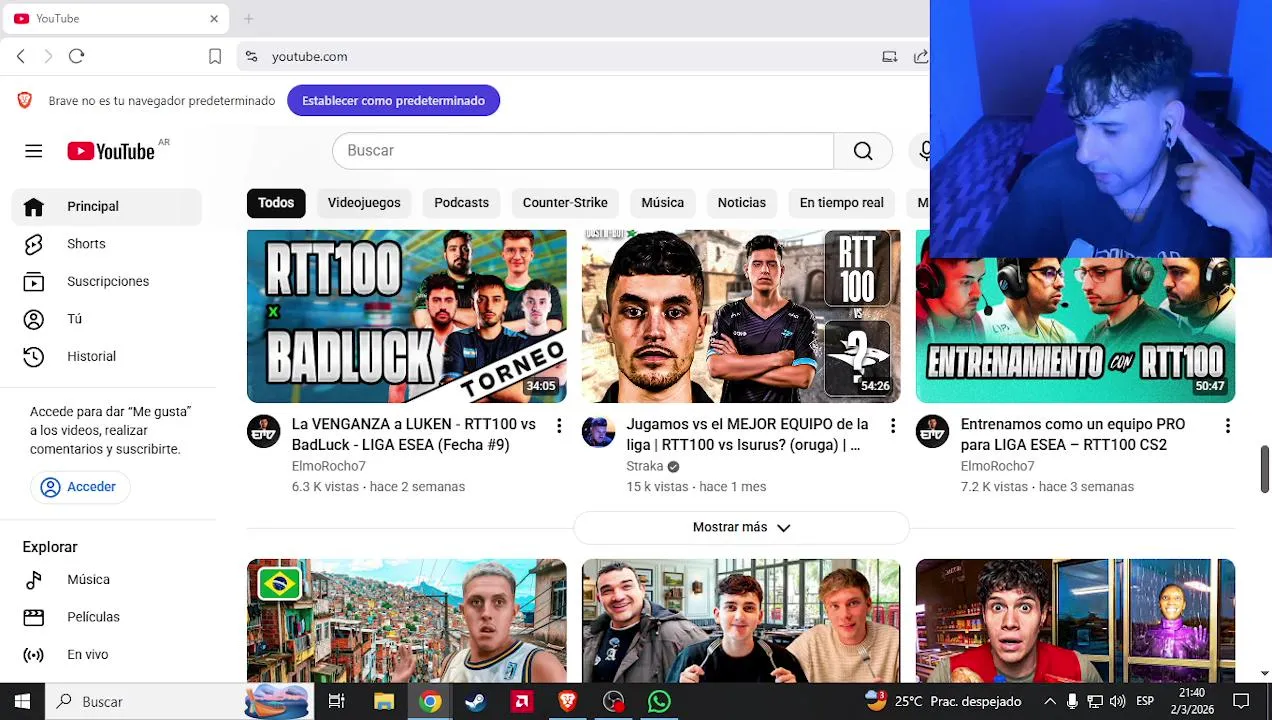Image resolution: width=1272 pixels, height=720 pixels.
Task: Open Jugamos vs el MEJOR EQUIPO video title
Action: [x=747, y=435]
